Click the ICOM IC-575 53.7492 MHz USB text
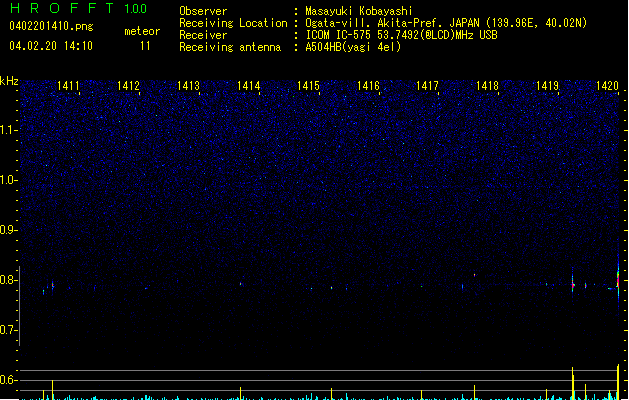 coord(401,35)
